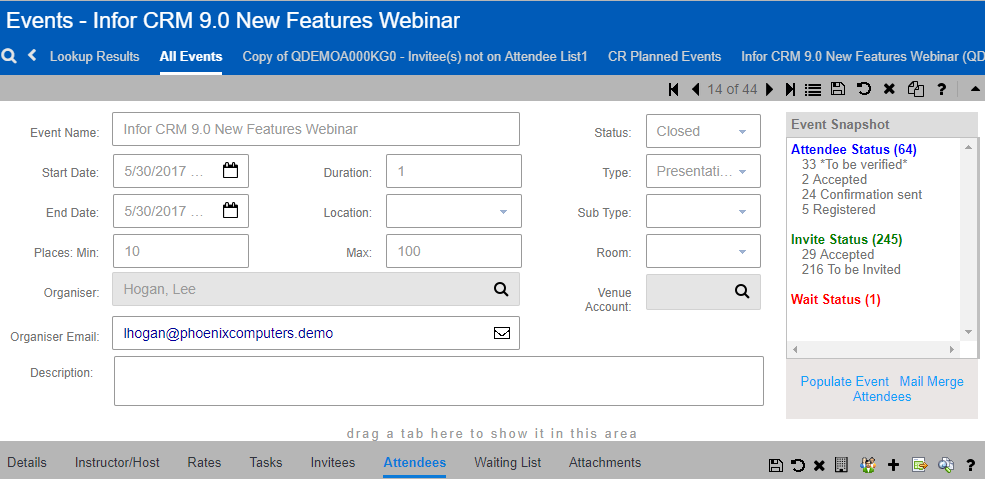Image resolution: width=985 pixels, height=483 pixels.
Task: Open help from the top toolbar
Action: [941, 89]
